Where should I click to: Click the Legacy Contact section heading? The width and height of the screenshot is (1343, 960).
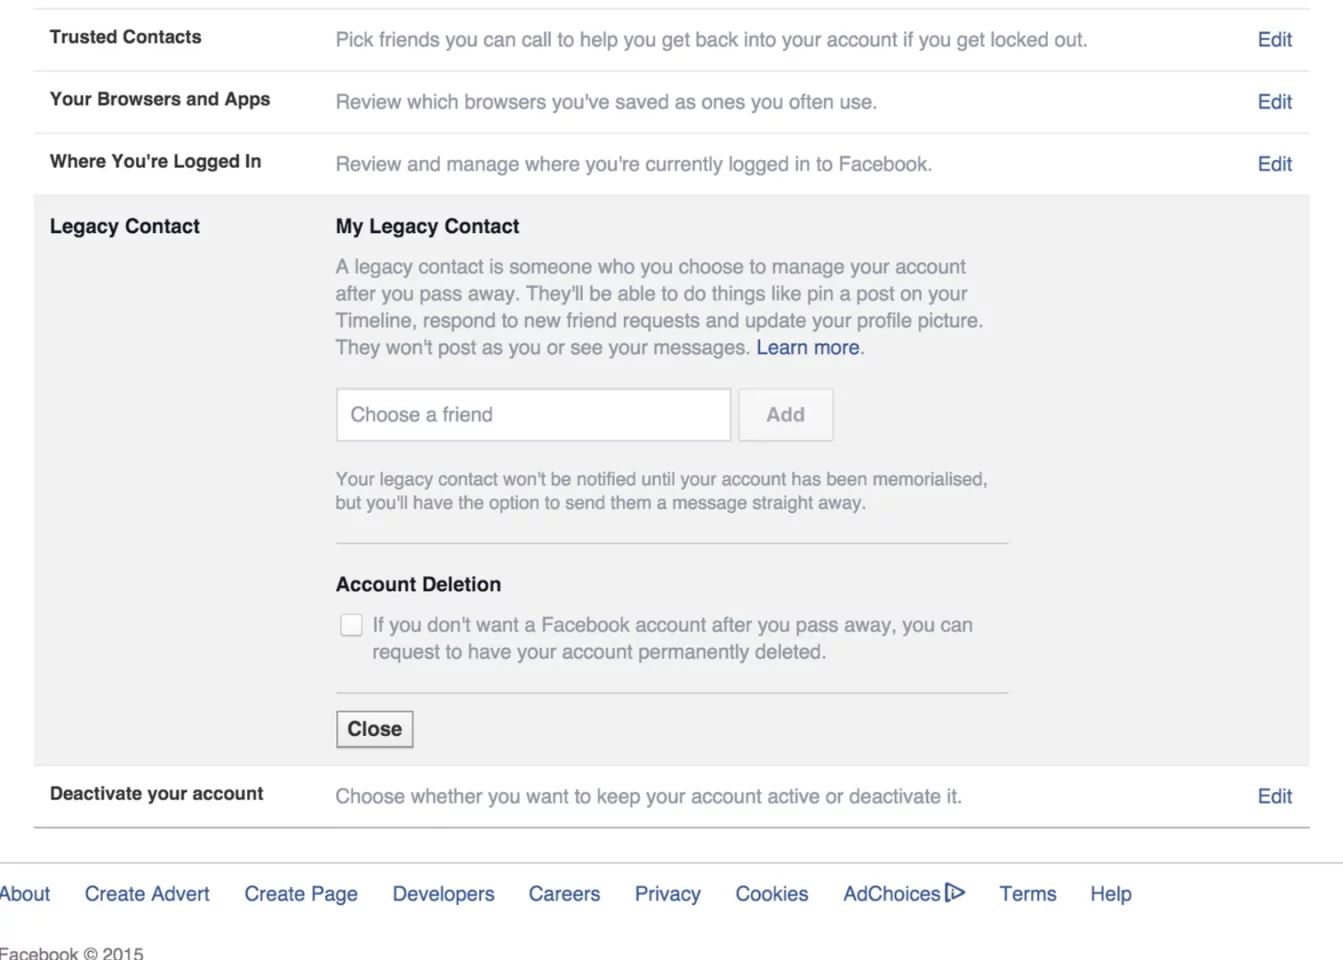(x=125, y=227)
